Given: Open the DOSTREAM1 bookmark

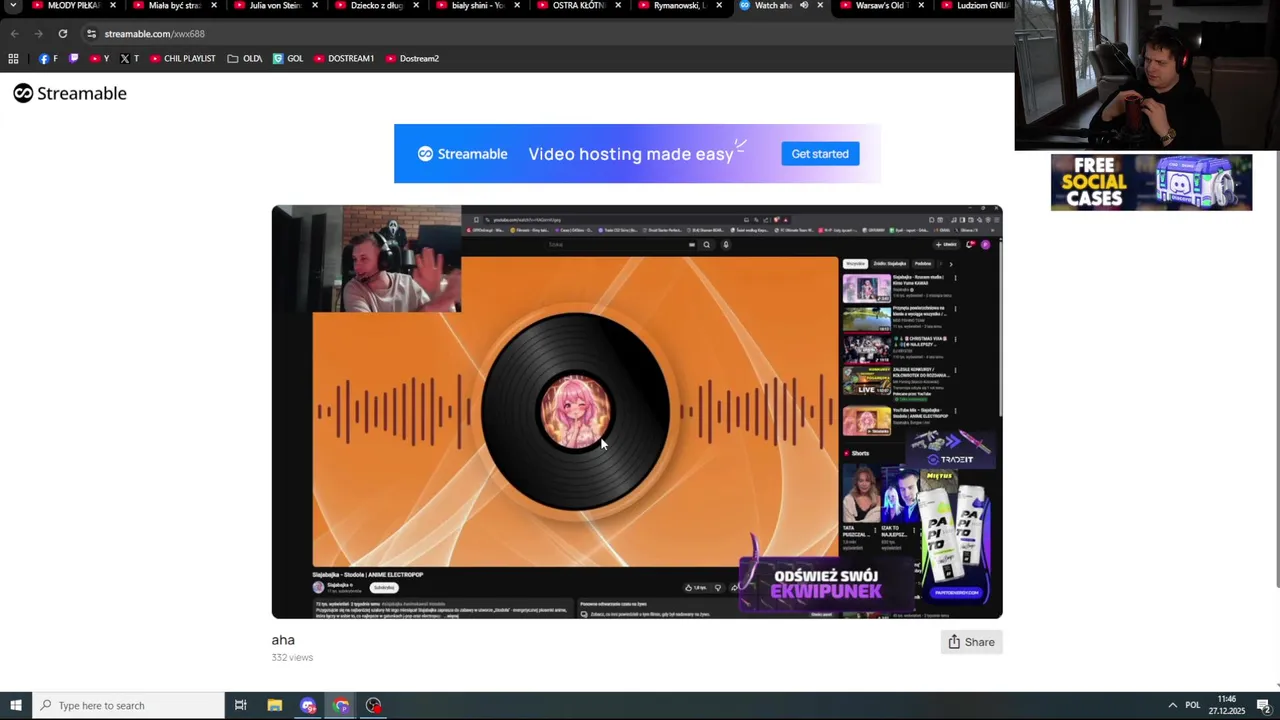Looking at the screenshot, I should (344, 59).
